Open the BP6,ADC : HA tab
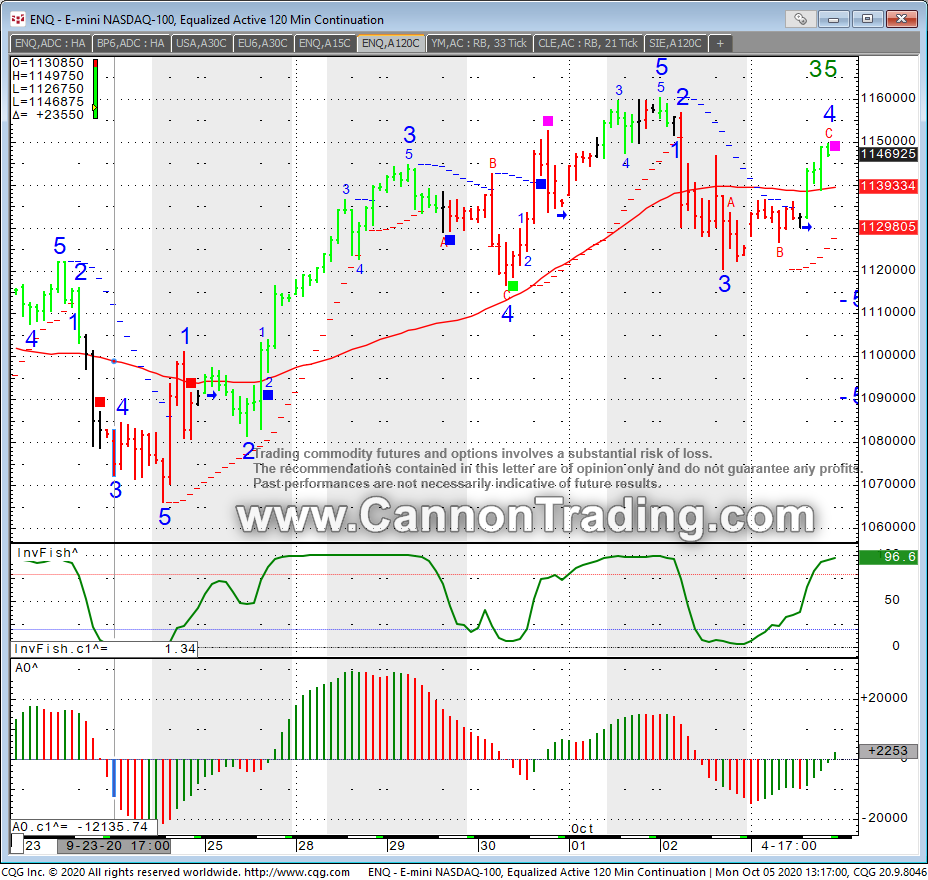This screenshot has width=928, height=880. [x=130, y=43]
